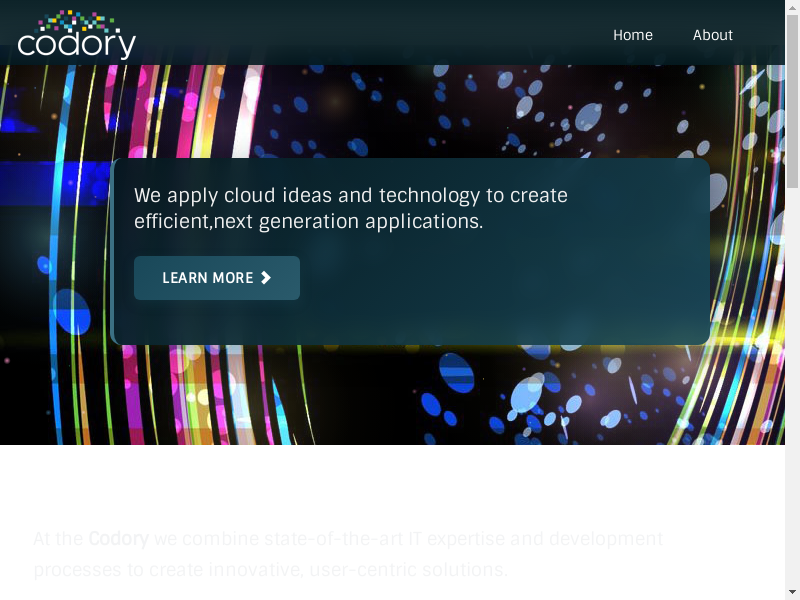Viewport: 800px width, 600px height.
Task: Click the bold "Codory" word in the paragraph
Action: tap(118, 539)
